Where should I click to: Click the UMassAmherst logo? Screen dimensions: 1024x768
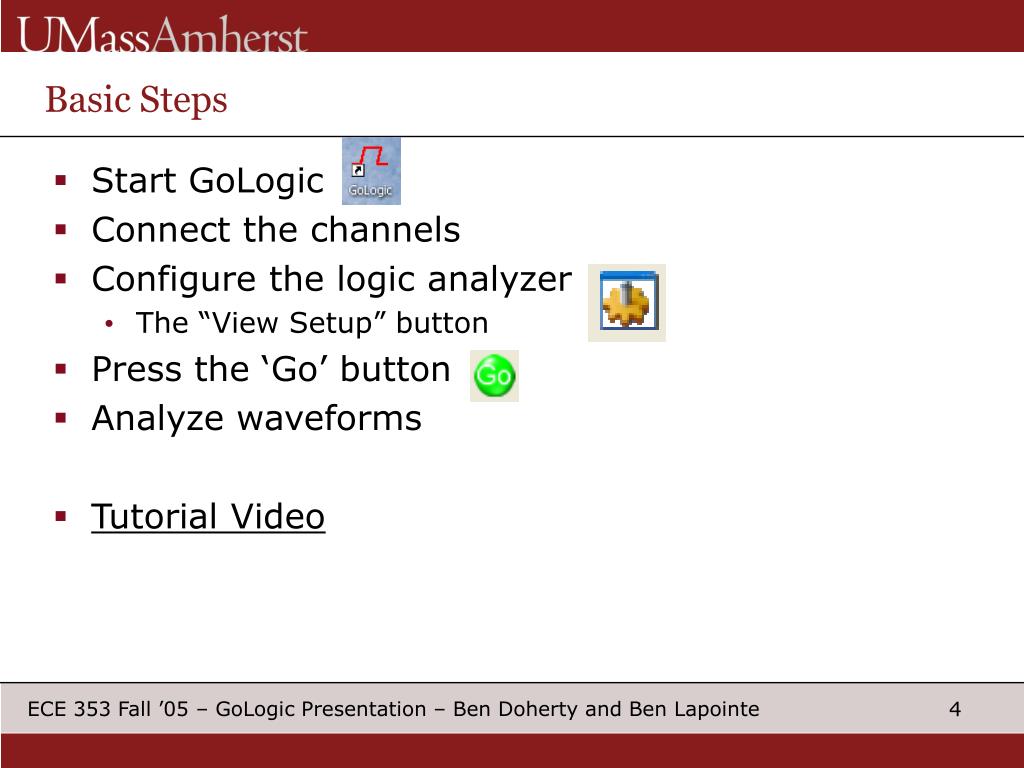tap(162, 34)
